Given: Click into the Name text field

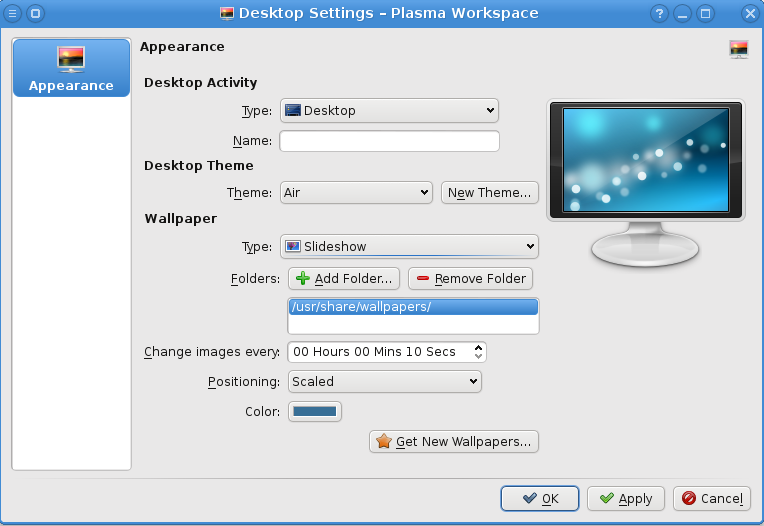Looking at the screenshot, I should point(389,141).
